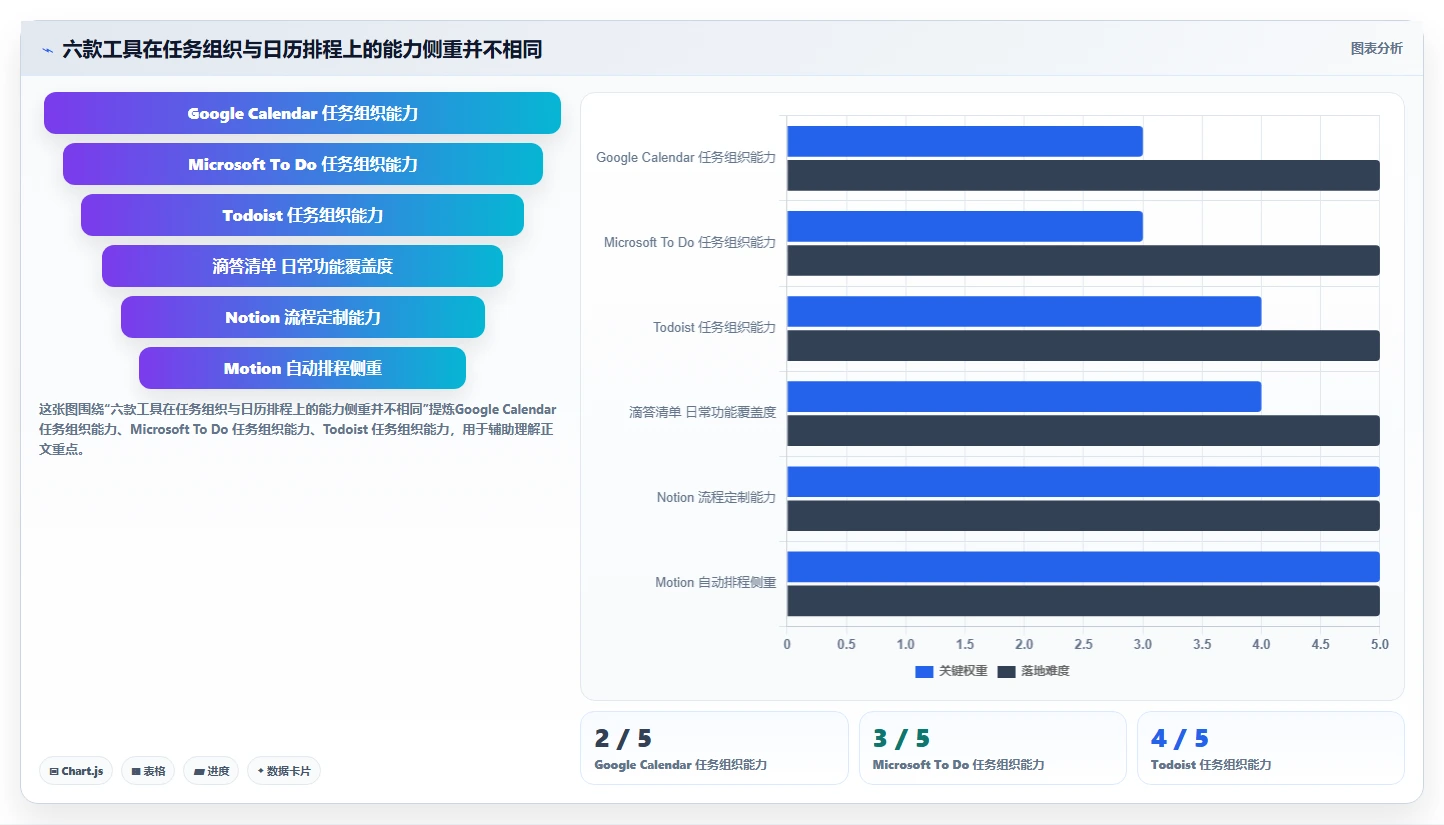1444x825 pixels.
Task: Click the dark bar in the Microsoft To Do chart row
Action: 1083,260
